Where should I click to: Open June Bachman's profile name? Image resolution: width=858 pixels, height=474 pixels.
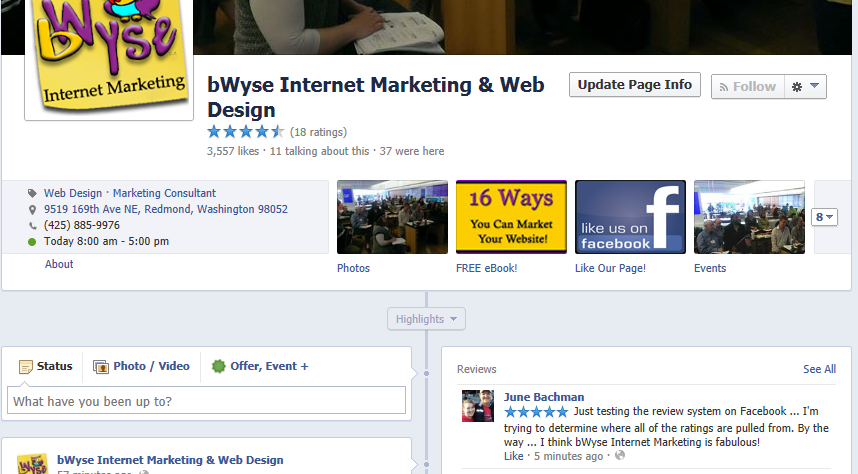pos(544,397)
